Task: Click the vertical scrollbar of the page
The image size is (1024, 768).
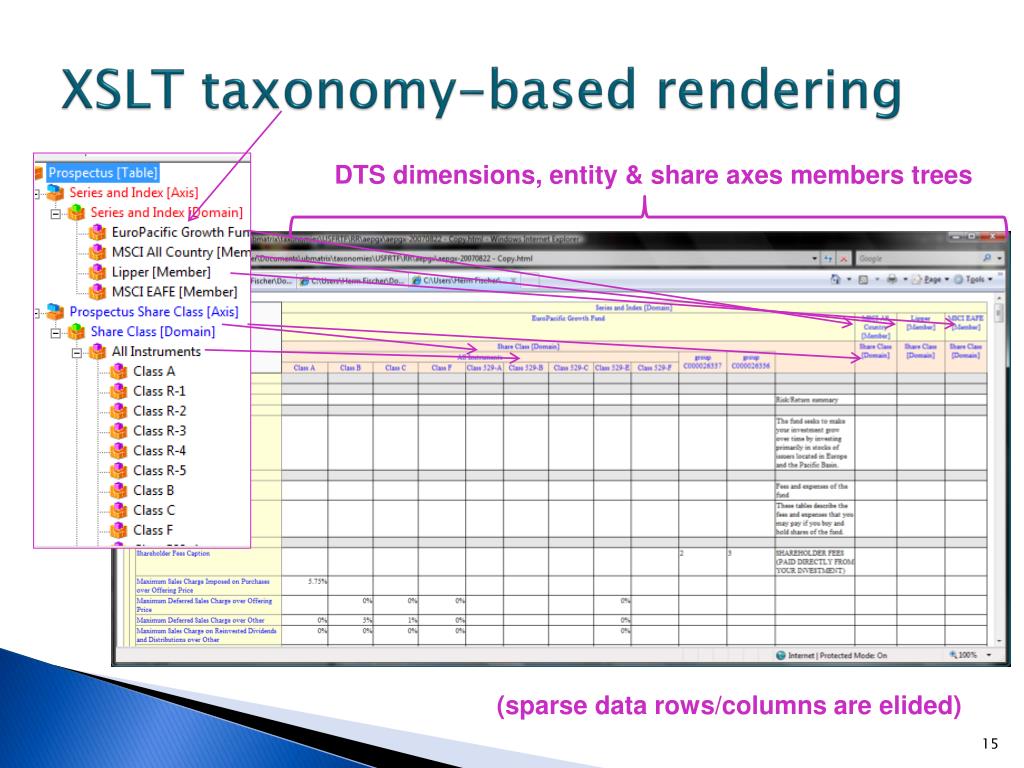Action: click(998, 470)
